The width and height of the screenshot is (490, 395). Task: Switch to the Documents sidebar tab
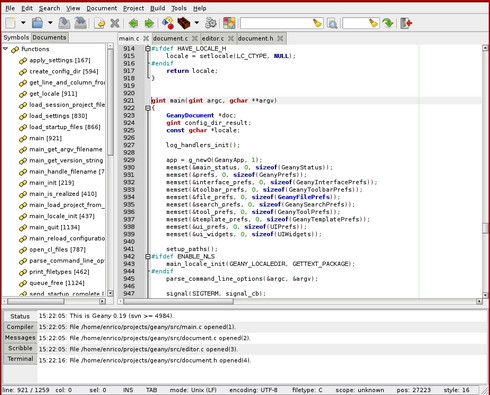pyautogui.click(x=49, y=37)
